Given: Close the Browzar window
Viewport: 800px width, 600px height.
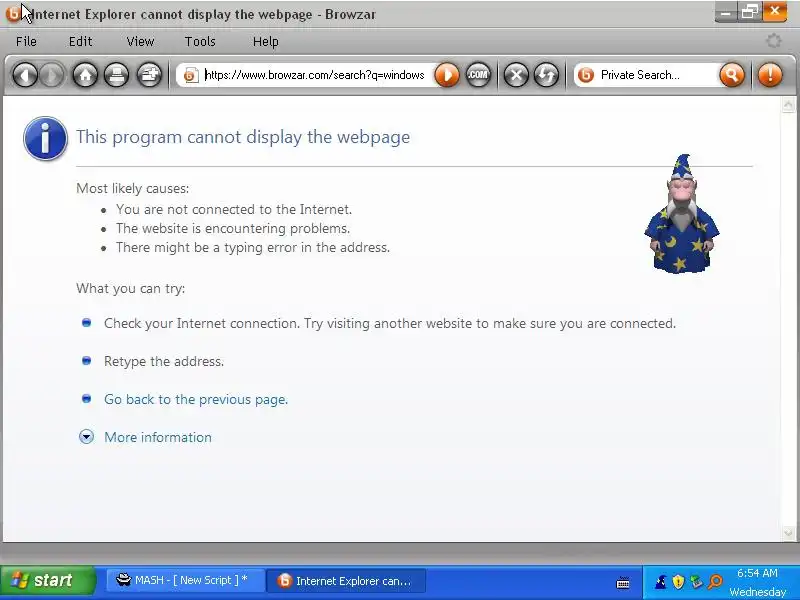Looking at the screenshot, I should tap(774, 12).
